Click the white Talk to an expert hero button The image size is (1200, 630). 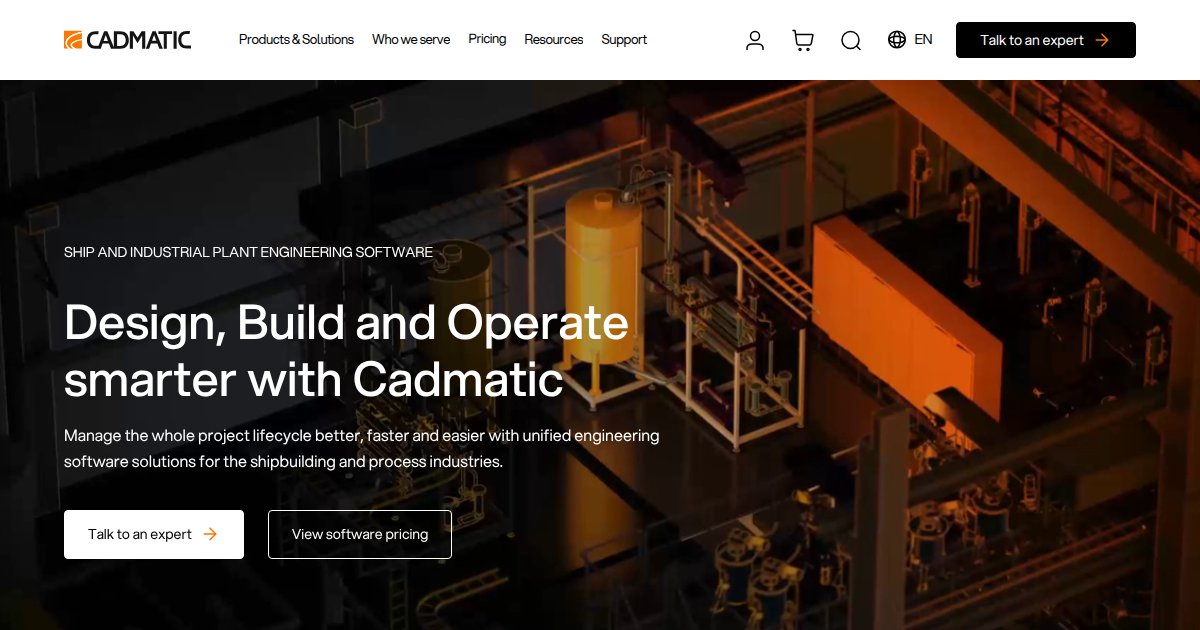(154, 534)
